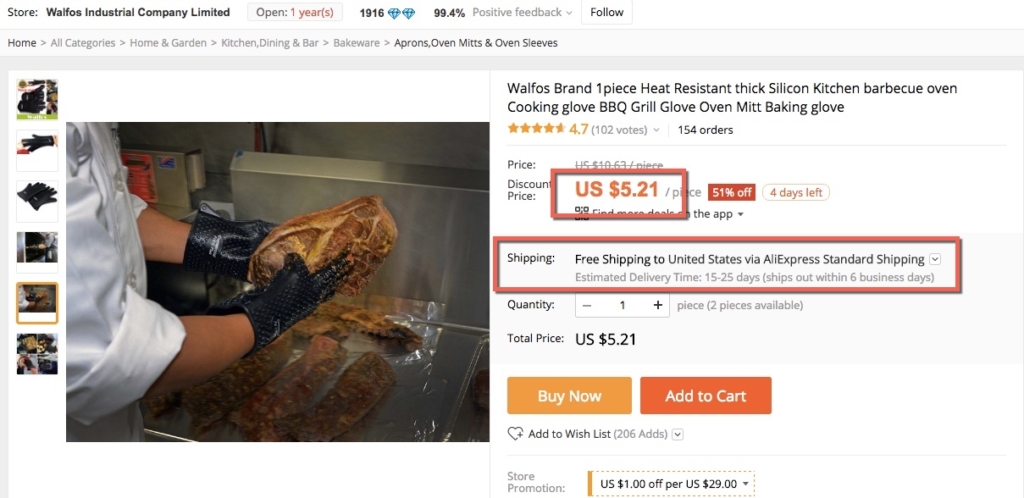Click the Add to Cart button

point(705,396)
